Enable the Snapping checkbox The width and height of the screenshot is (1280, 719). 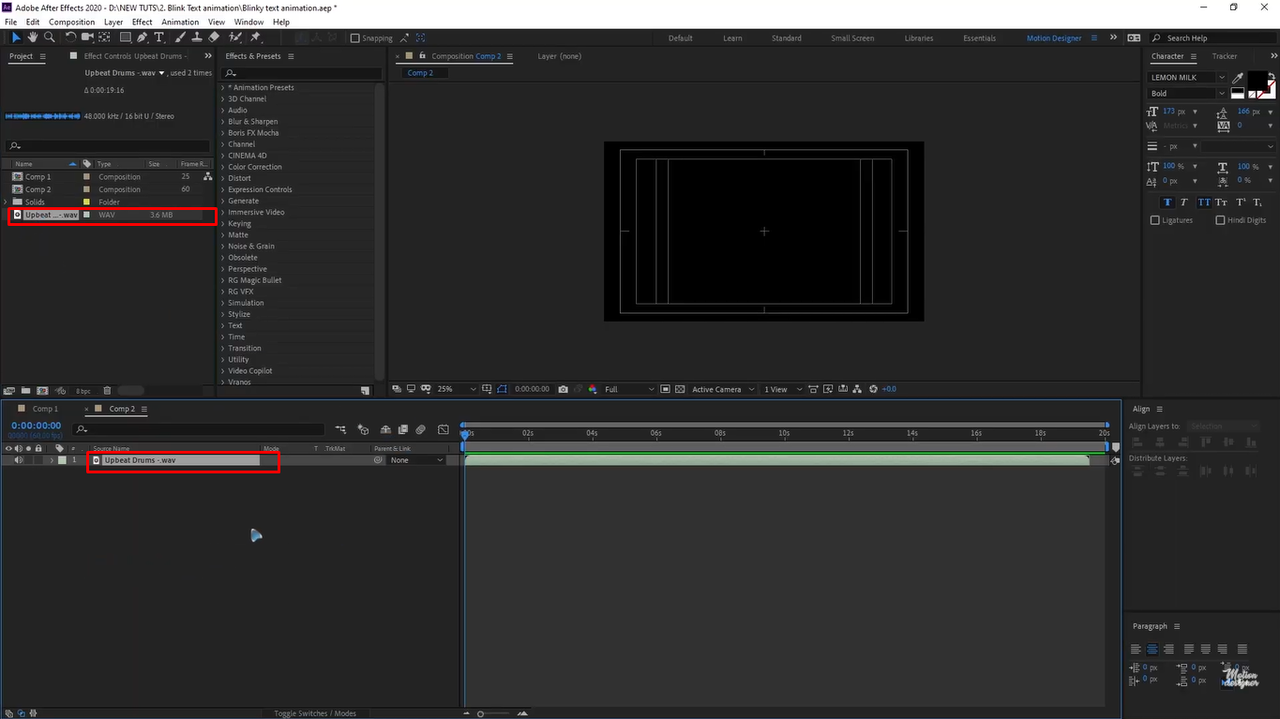tap(355, 38)
